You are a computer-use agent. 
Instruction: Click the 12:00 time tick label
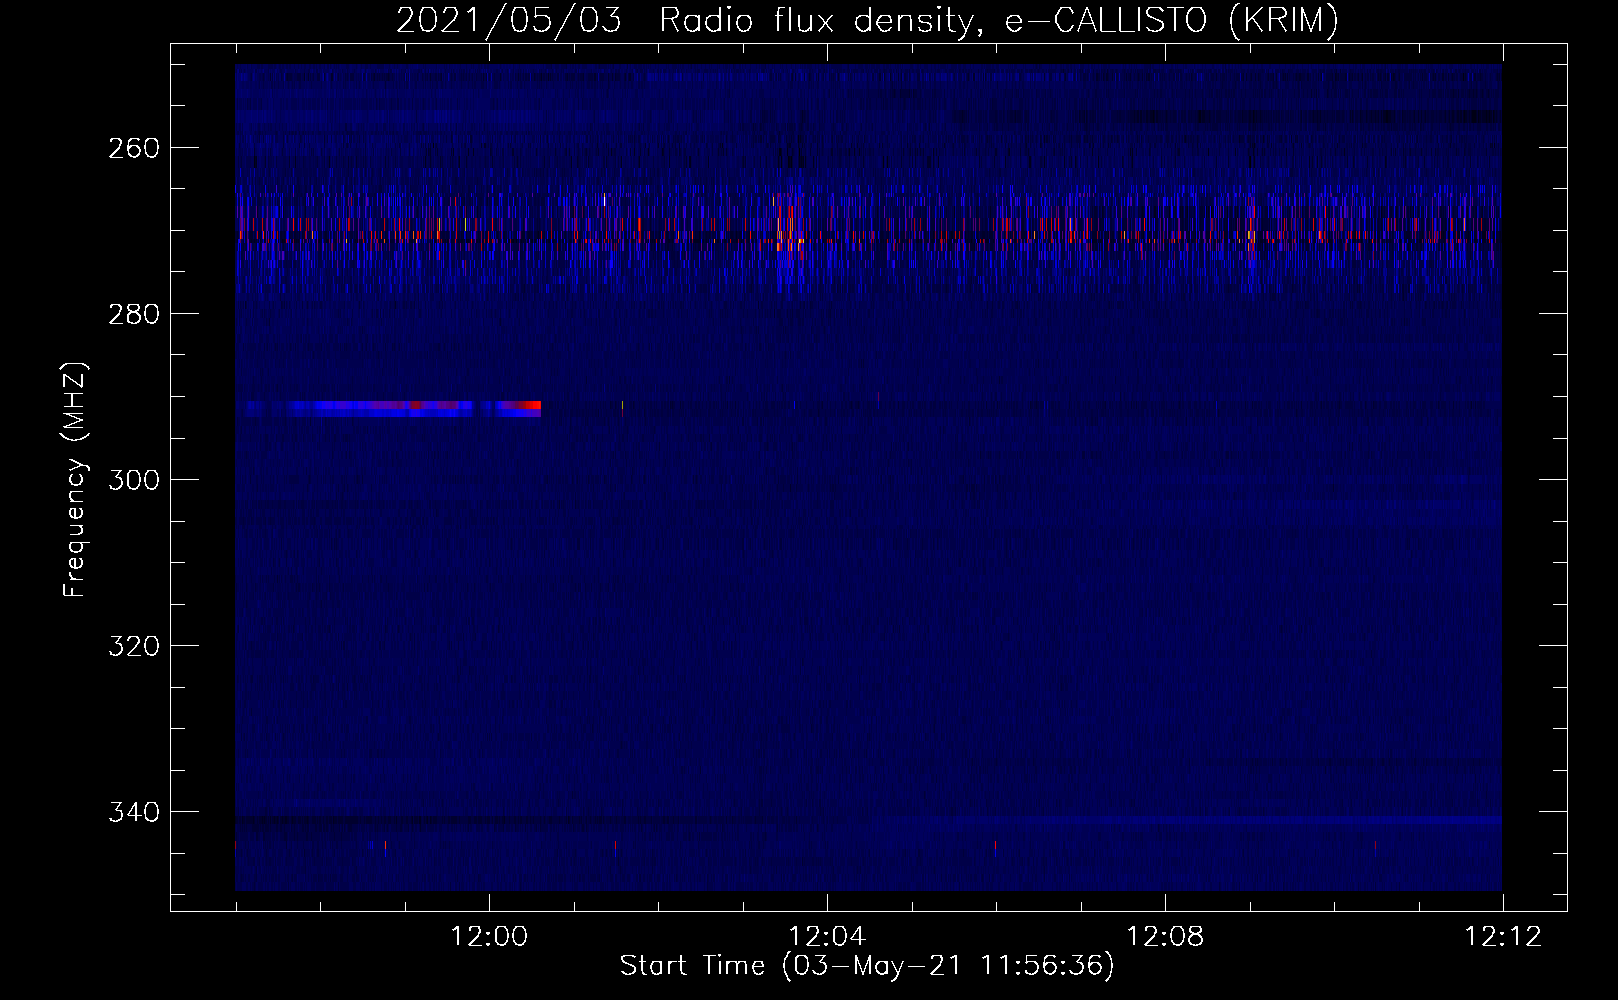[x=489, y=937]
